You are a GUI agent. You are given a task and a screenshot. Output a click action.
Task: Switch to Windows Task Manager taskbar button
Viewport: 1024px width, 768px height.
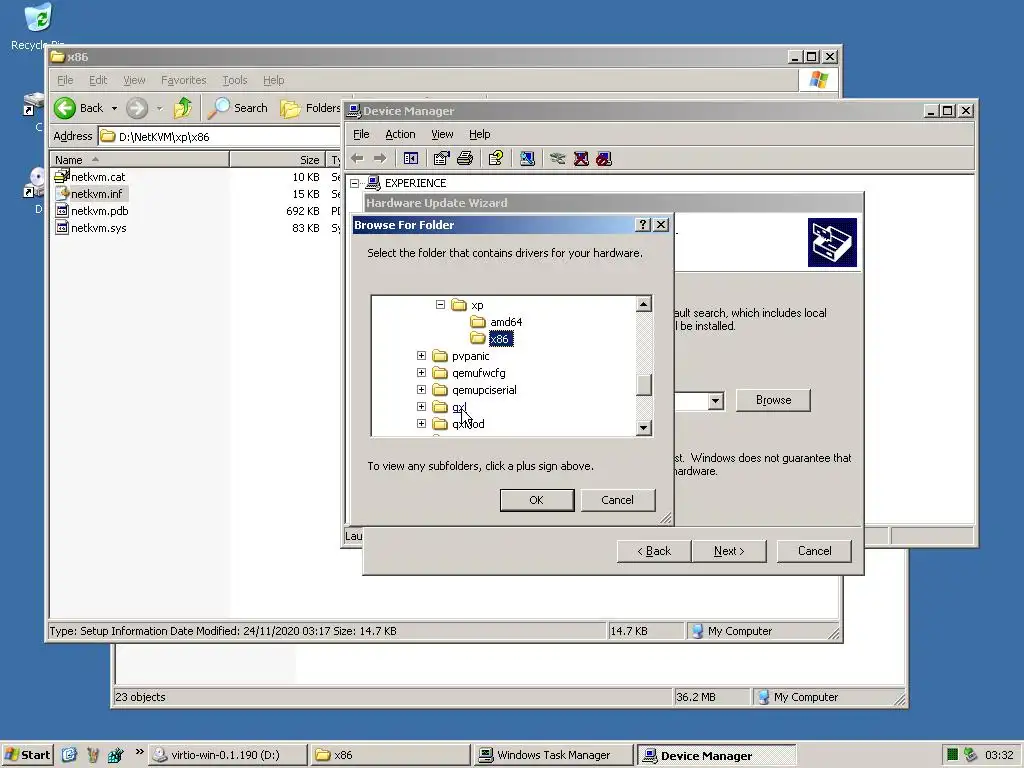pyautogui.click(x=552, y=755)
